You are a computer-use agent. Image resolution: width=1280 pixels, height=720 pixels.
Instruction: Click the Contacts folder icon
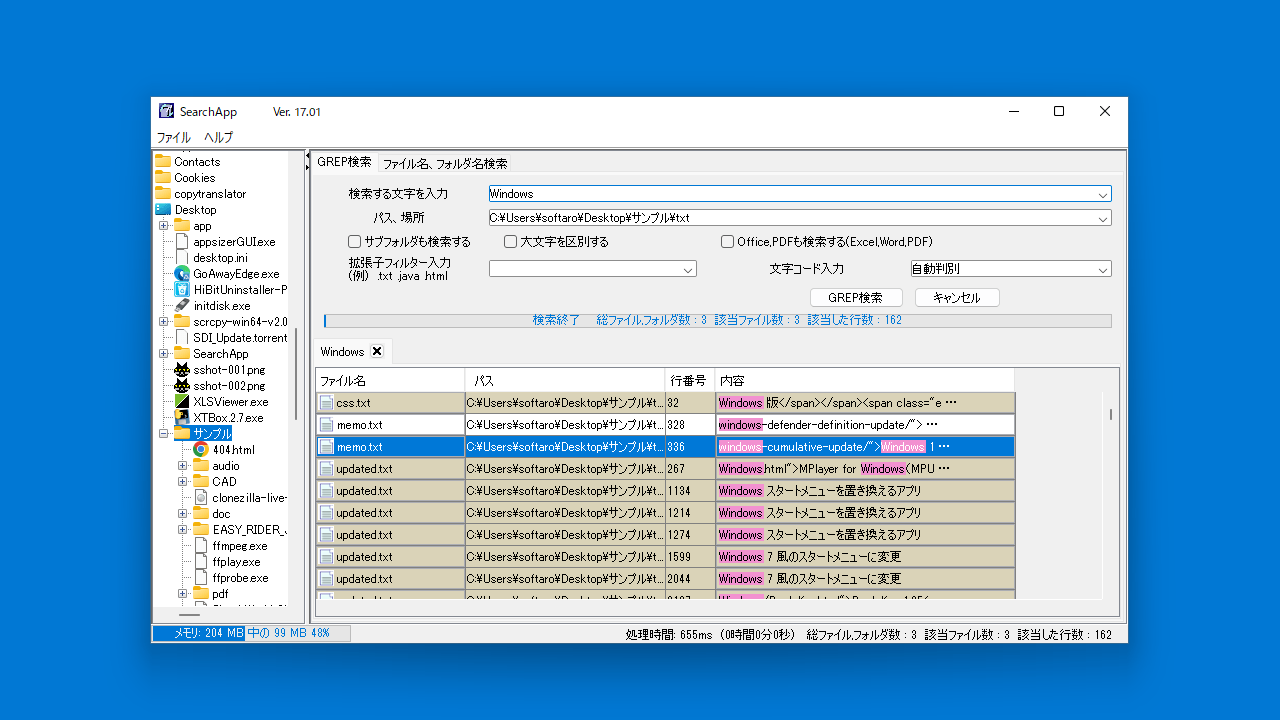click(163, 161)
